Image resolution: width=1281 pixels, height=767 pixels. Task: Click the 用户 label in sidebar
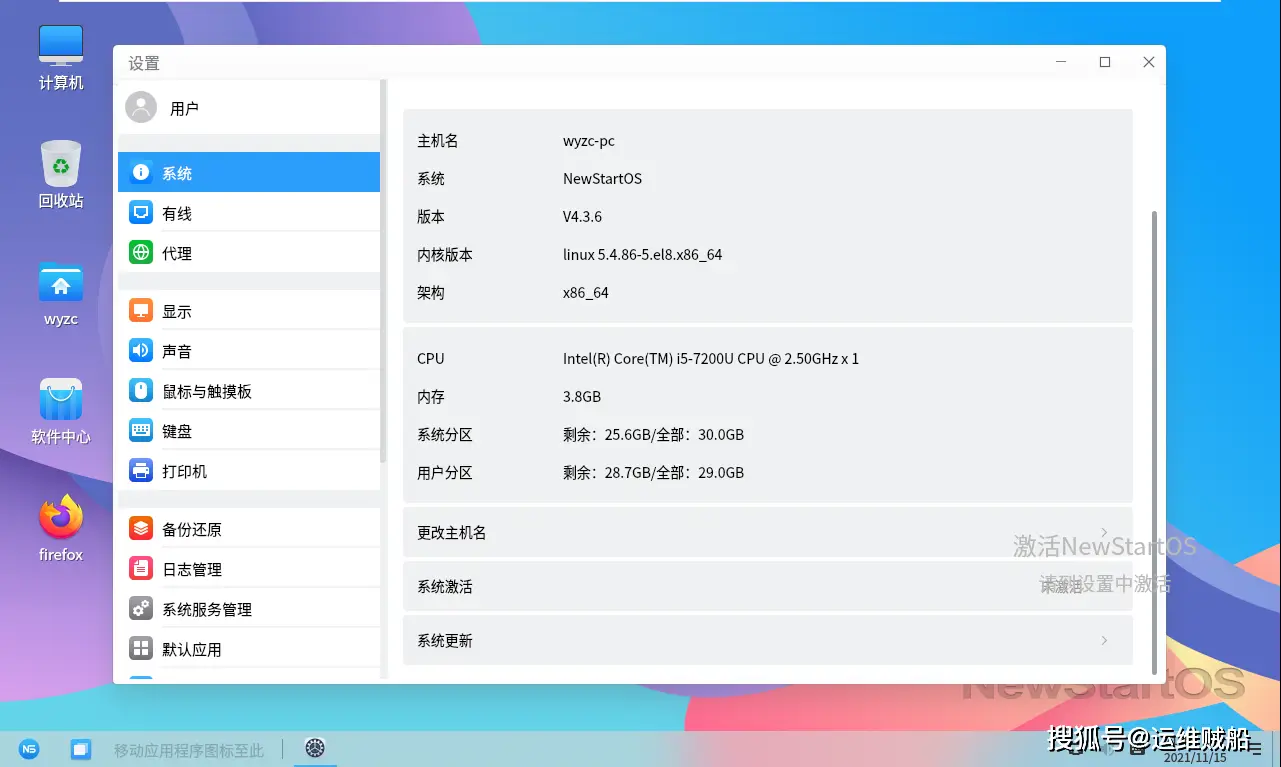[184, 109]
